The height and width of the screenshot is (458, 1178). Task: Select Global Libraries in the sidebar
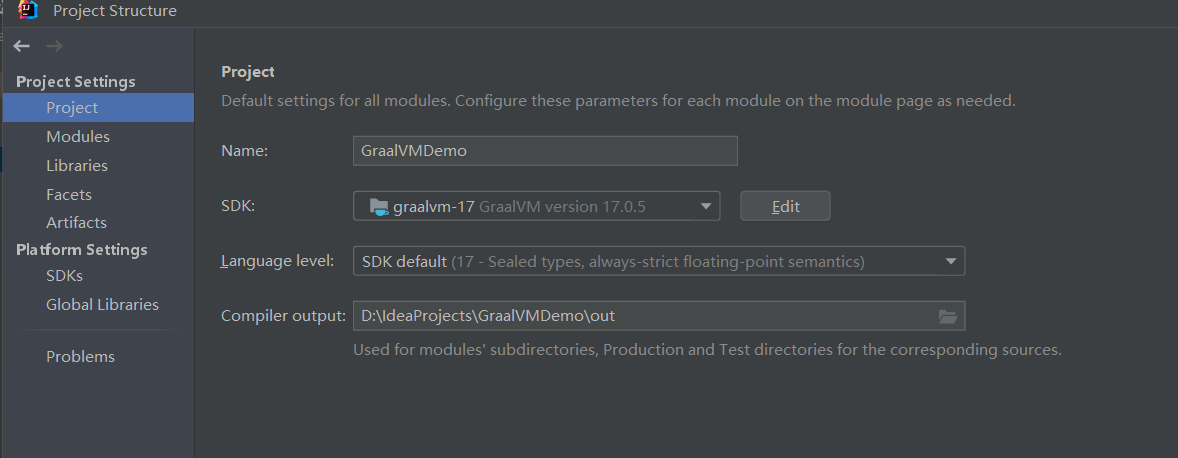click(x=102, y=305)
